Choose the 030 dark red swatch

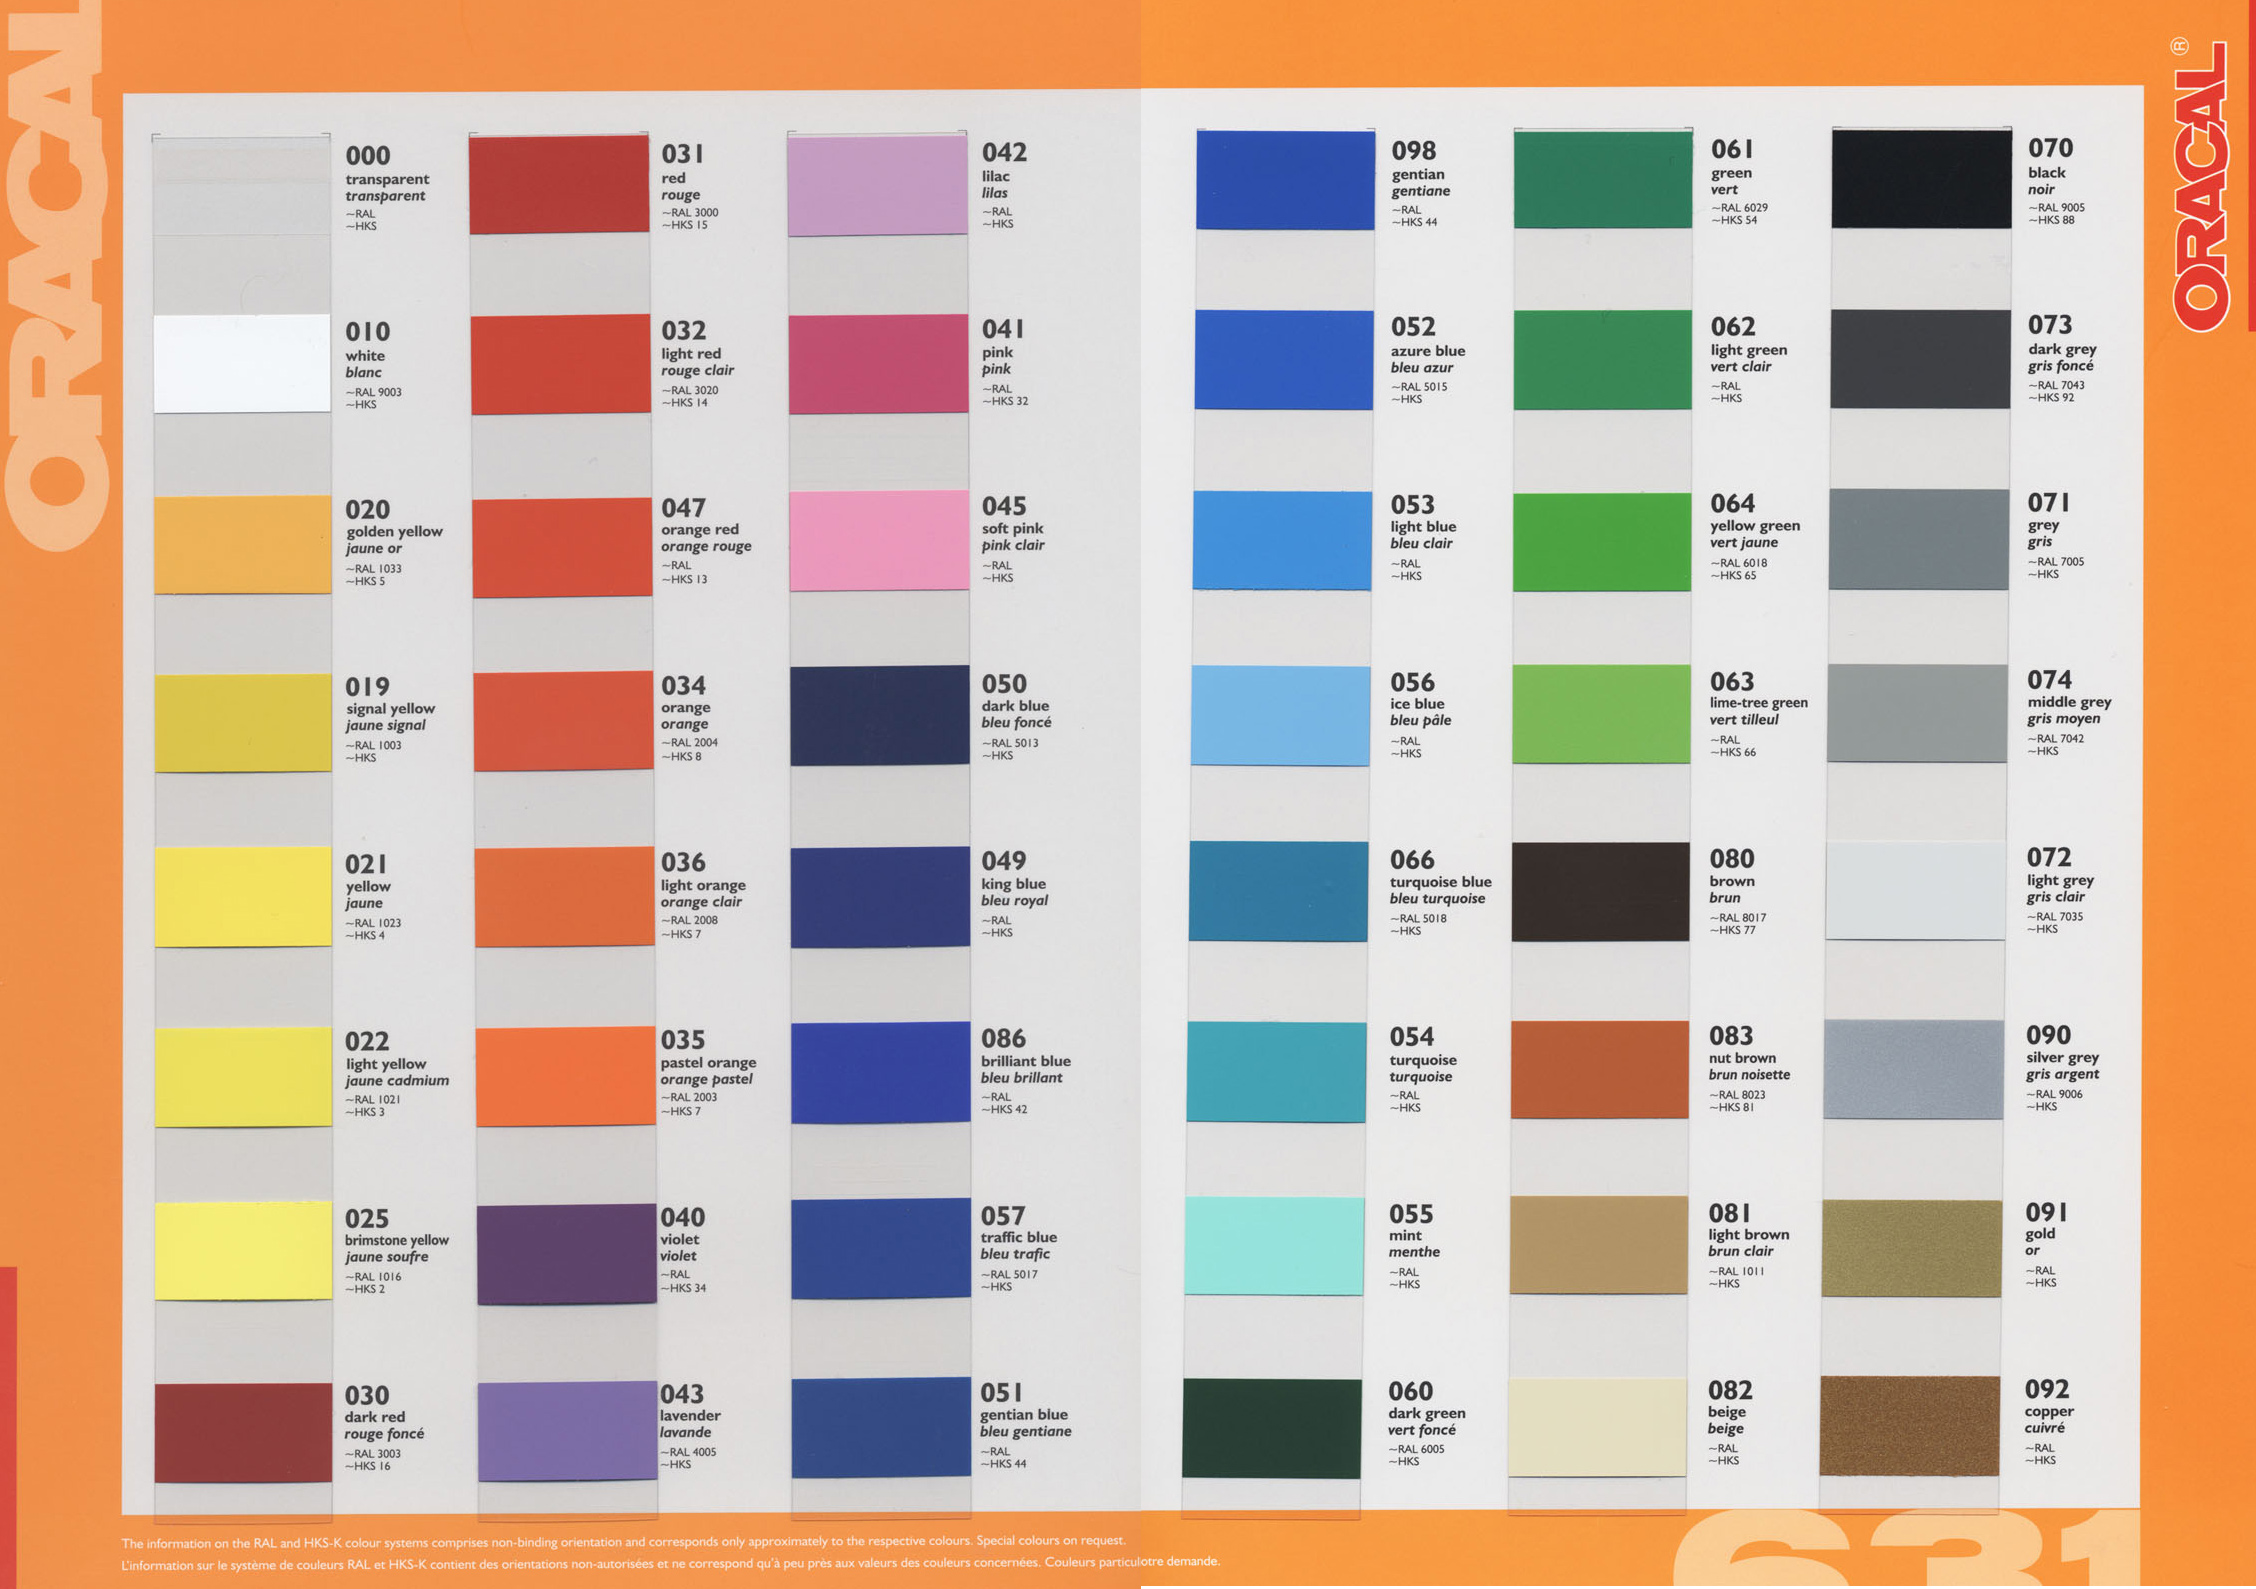243,1432
